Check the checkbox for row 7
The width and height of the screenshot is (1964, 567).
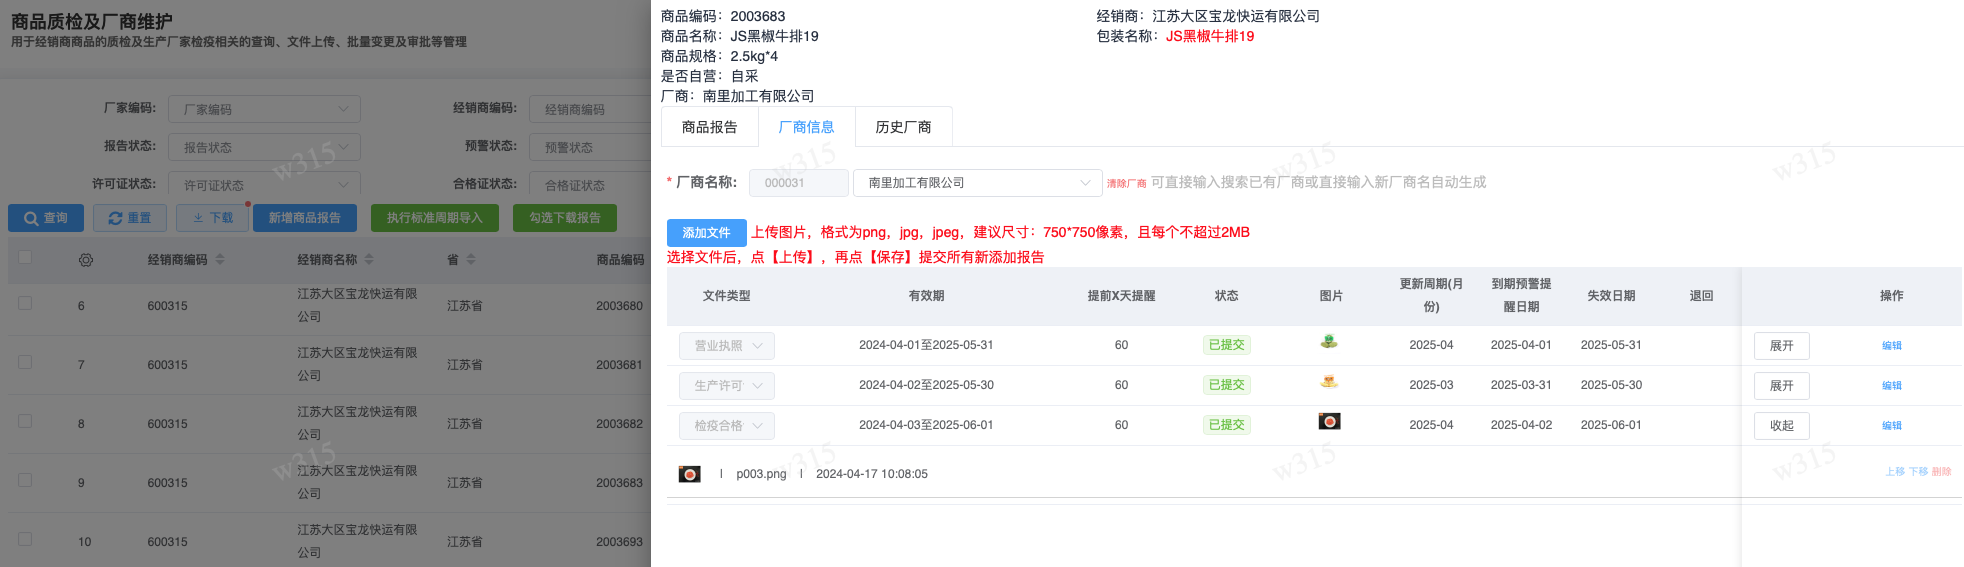[25, 362]
